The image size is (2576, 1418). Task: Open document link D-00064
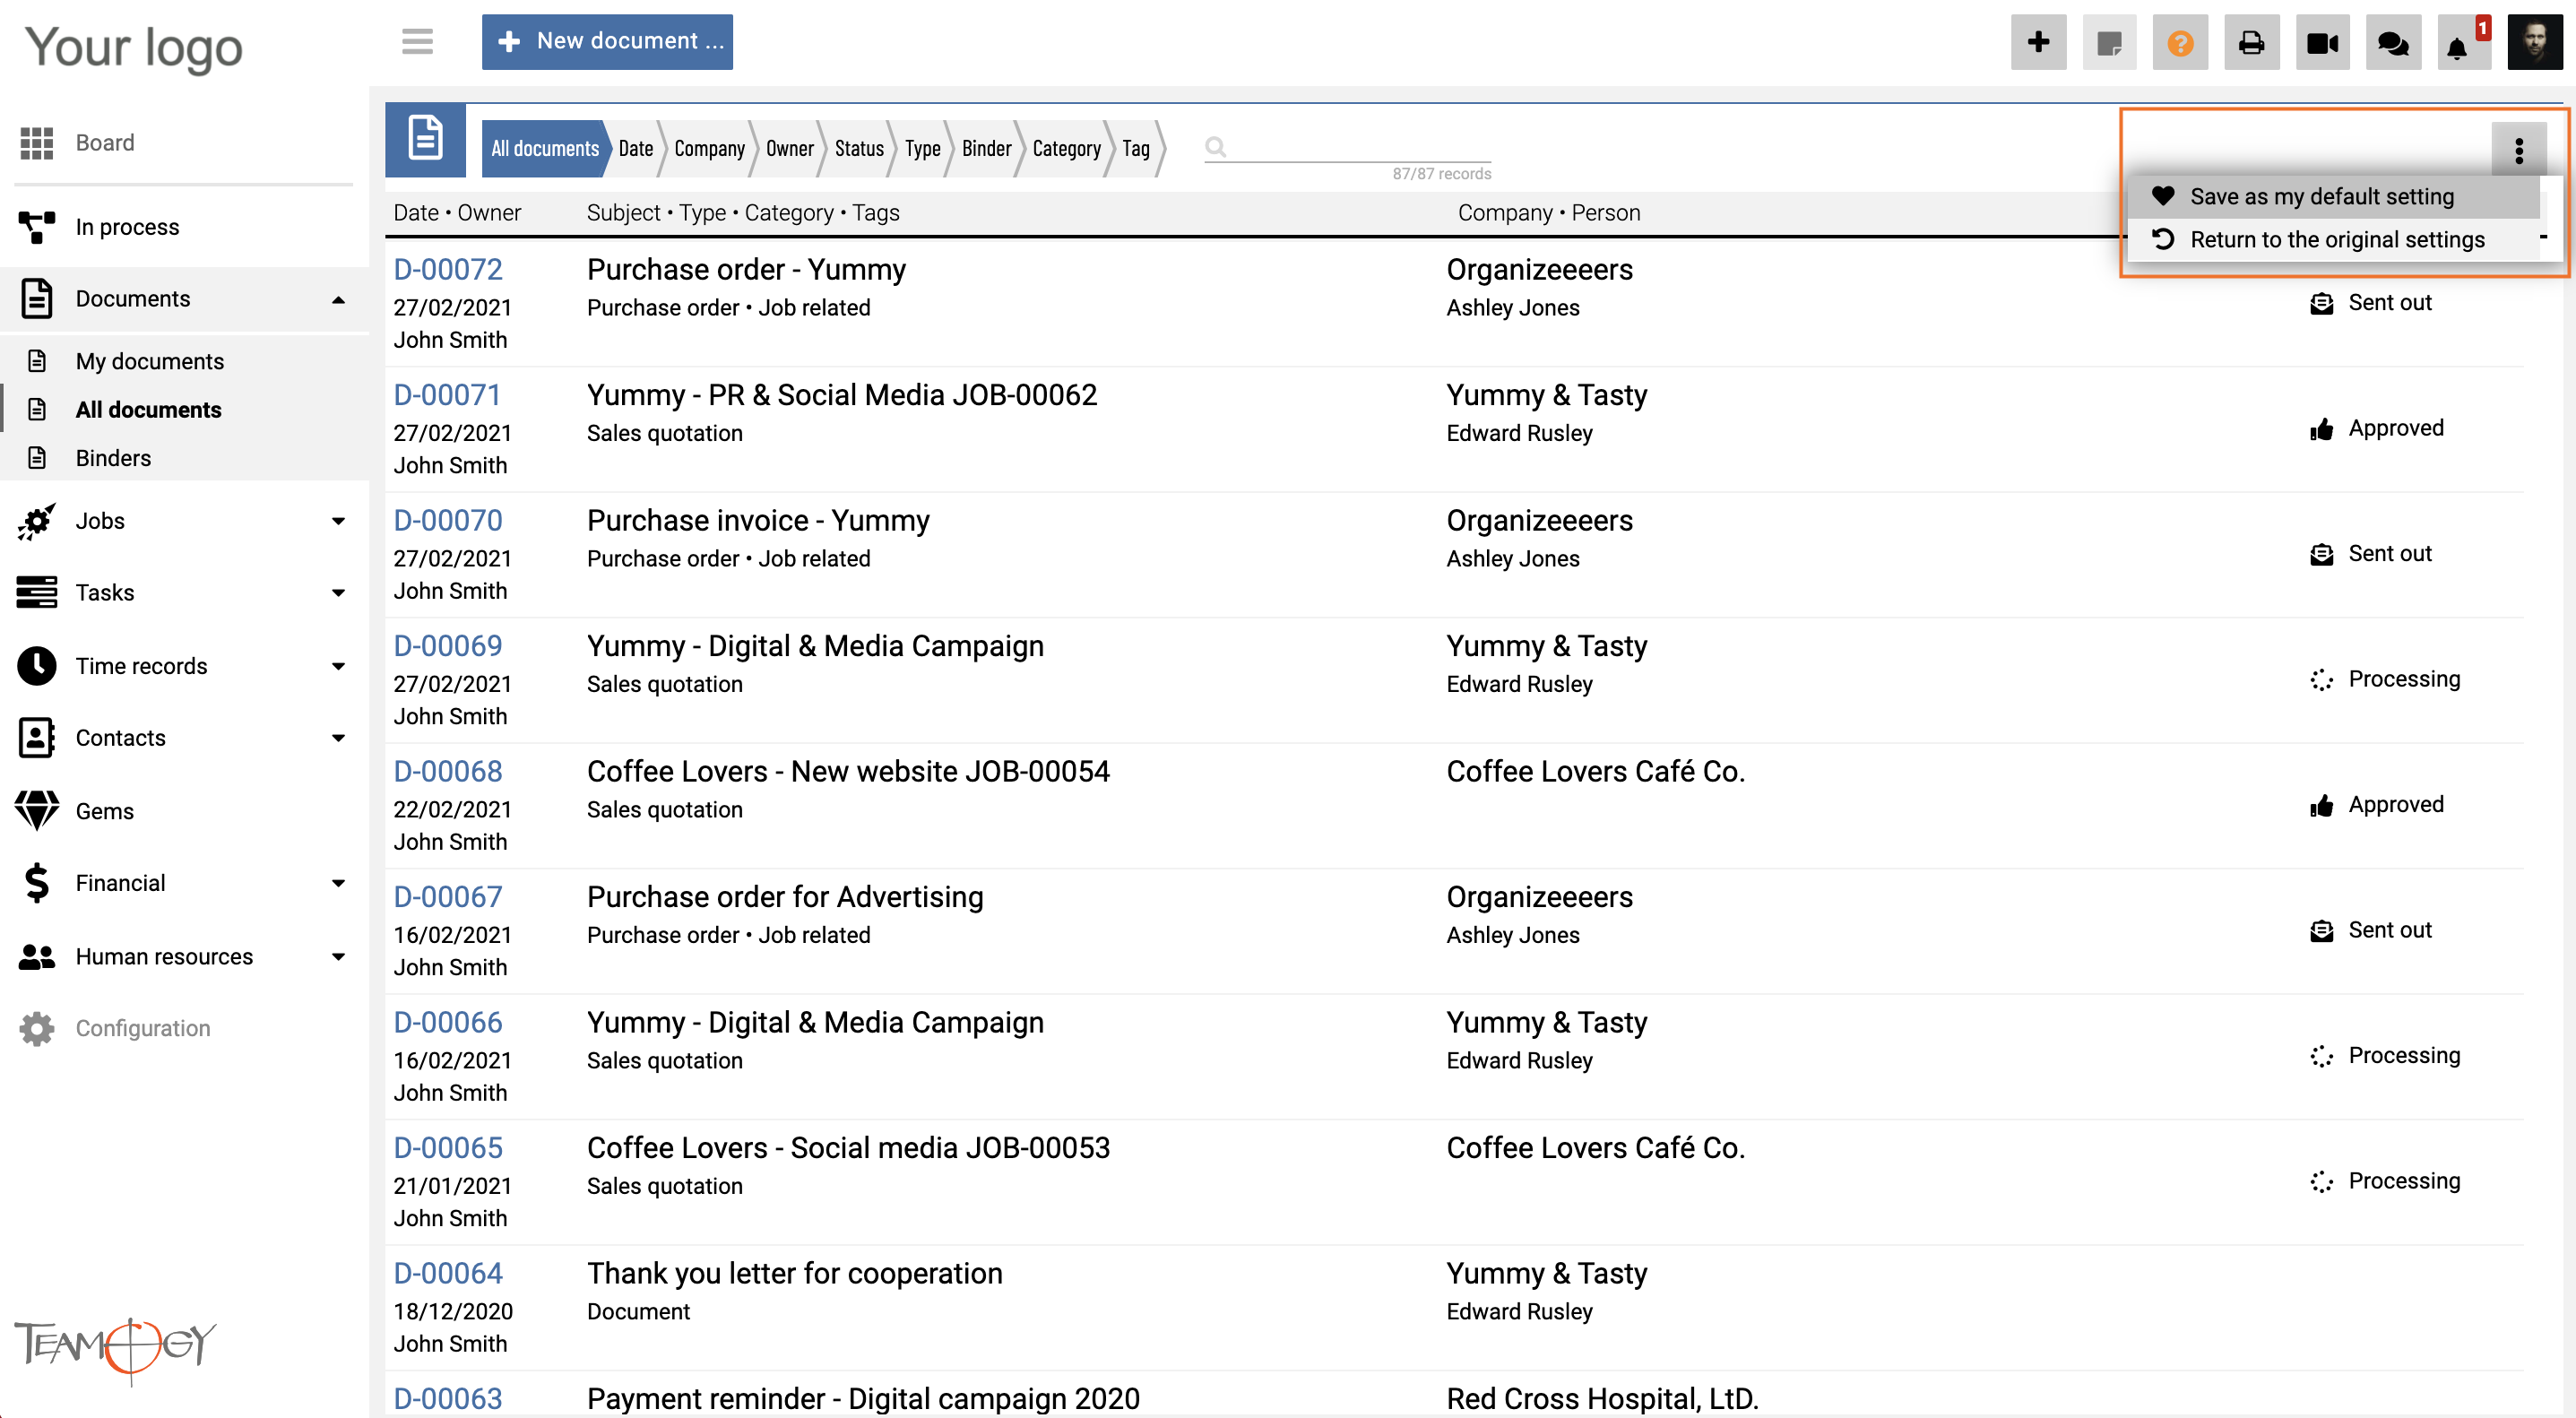[x=448, y=1273]
